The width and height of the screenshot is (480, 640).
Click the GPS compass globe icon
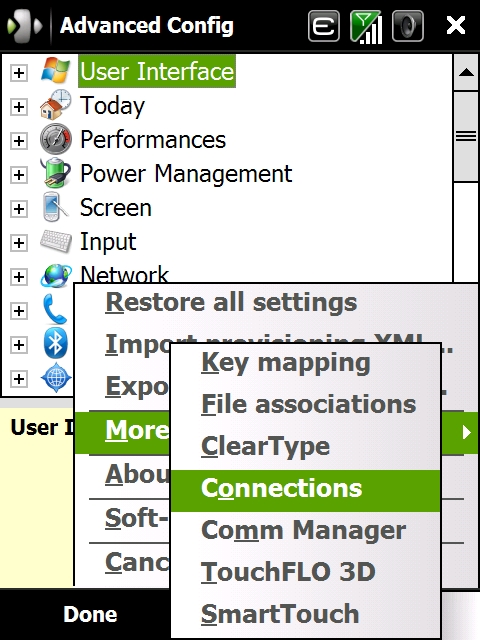click(56, 377)
